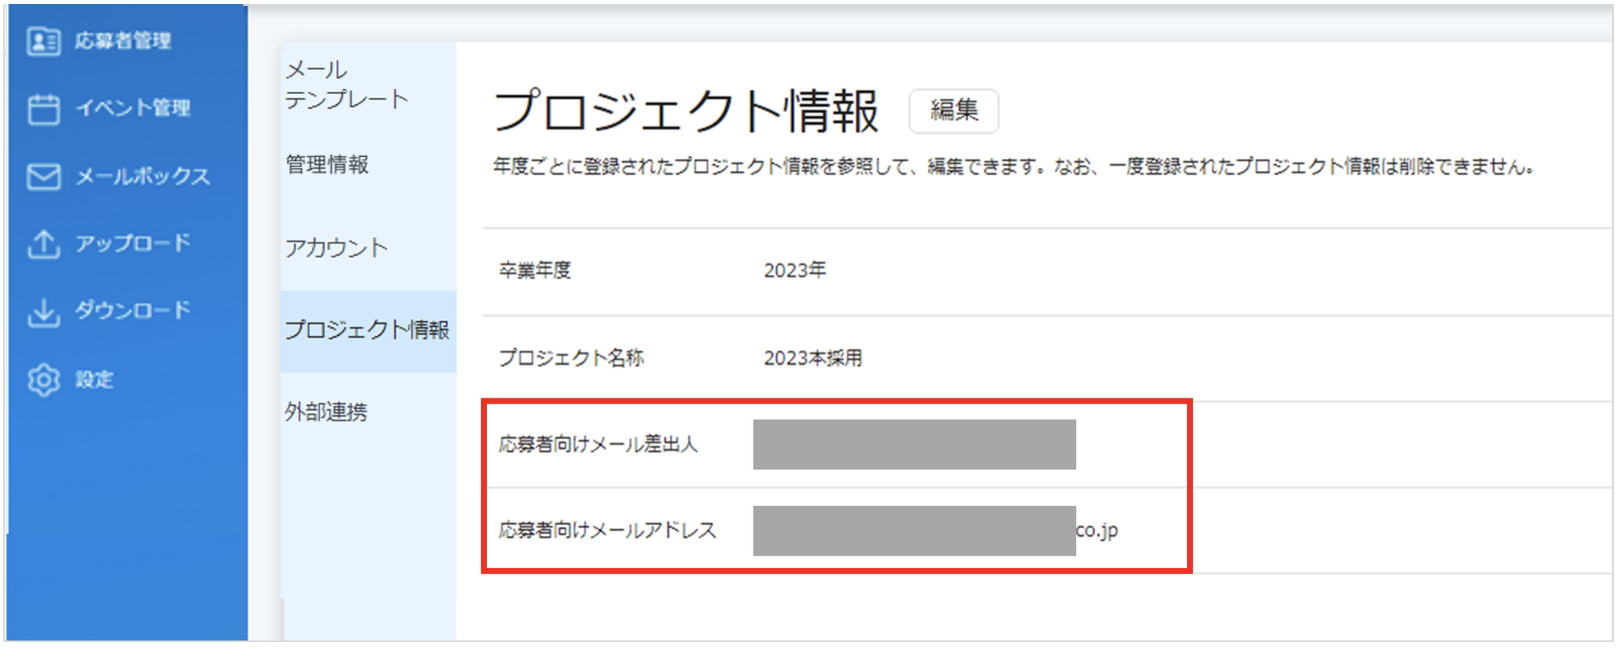This screenshot has height=648, width=1622.
Task: Open the アカウント settings tab
Action: click(336, 248)
